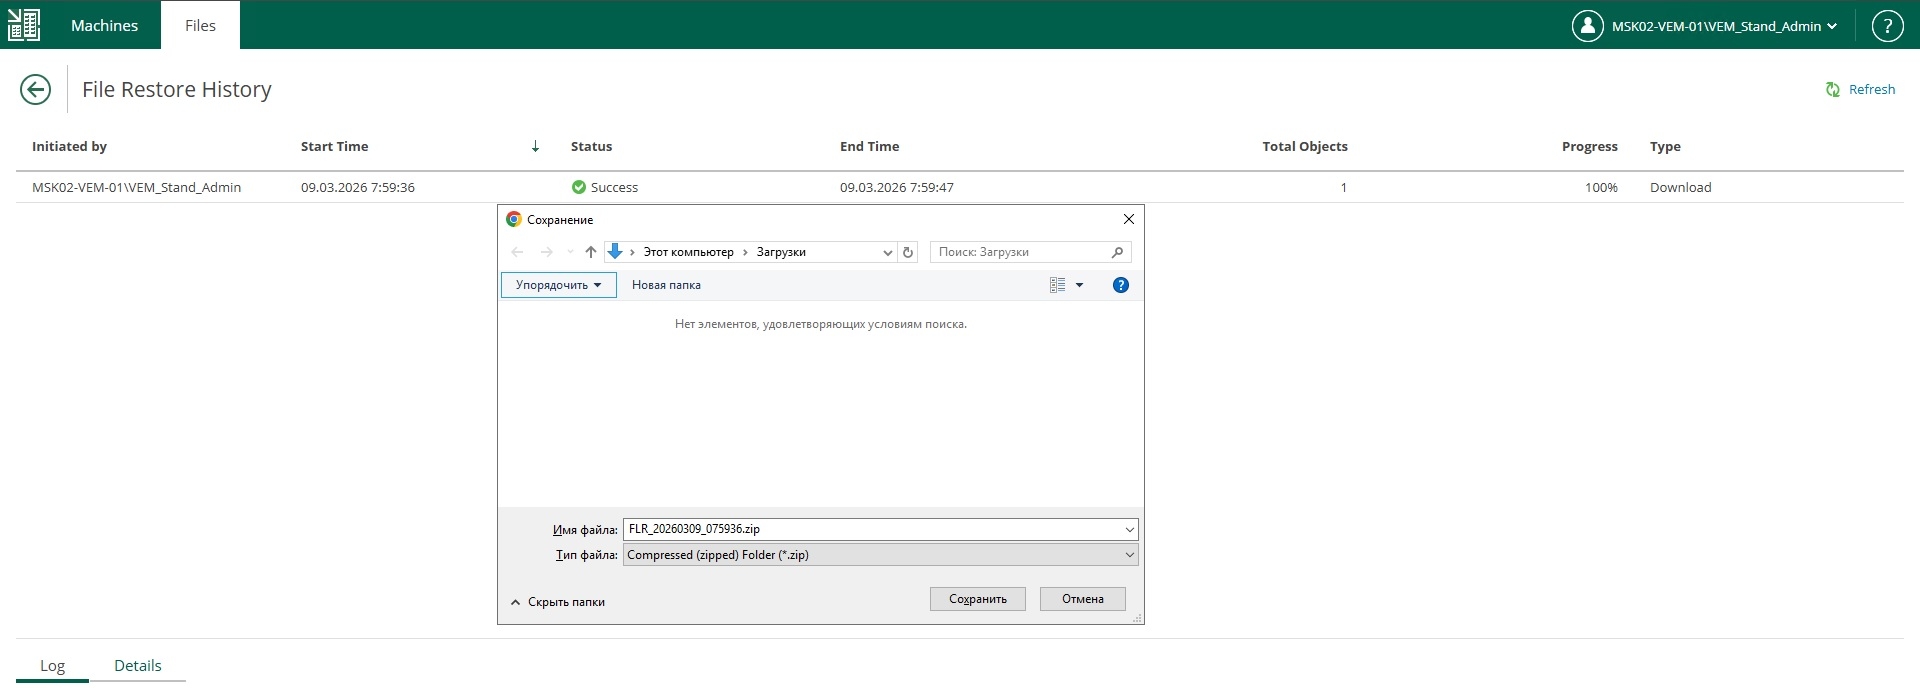Click the Новая папка button
The image size is (1920, 693).
click(666, 285)
